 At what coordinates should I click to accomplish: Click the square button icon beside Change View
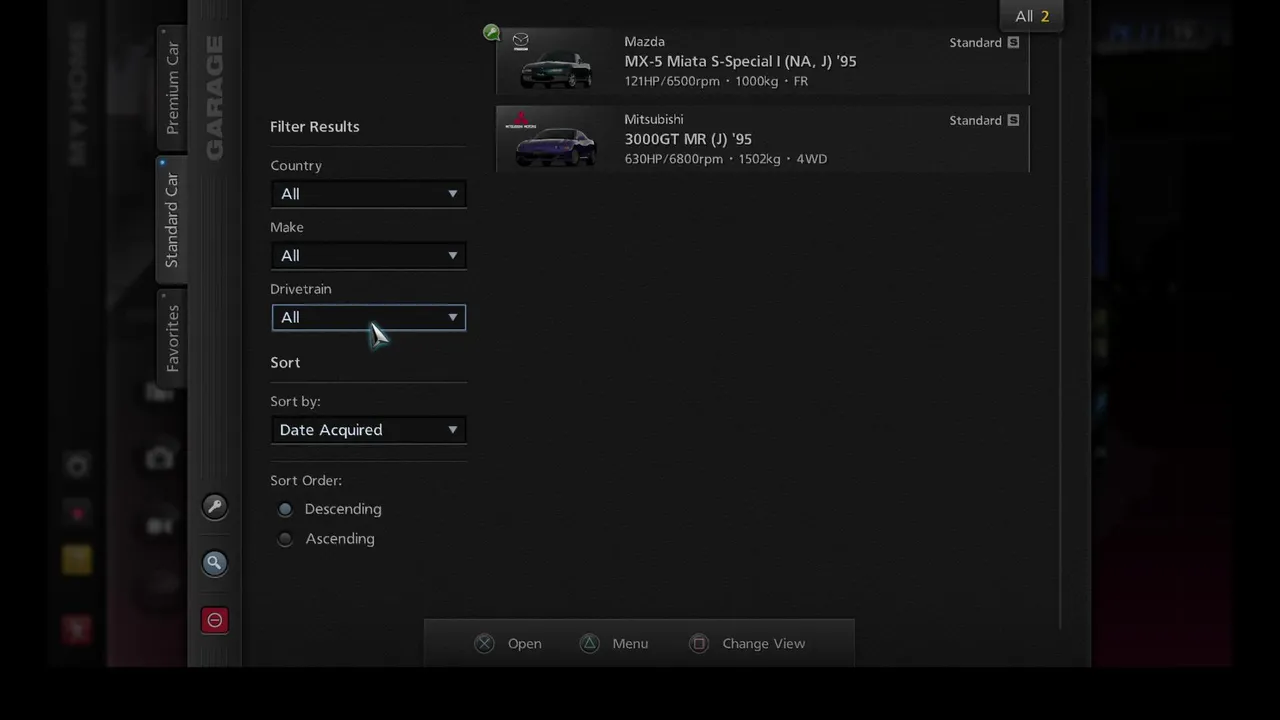tap(699, 644)
